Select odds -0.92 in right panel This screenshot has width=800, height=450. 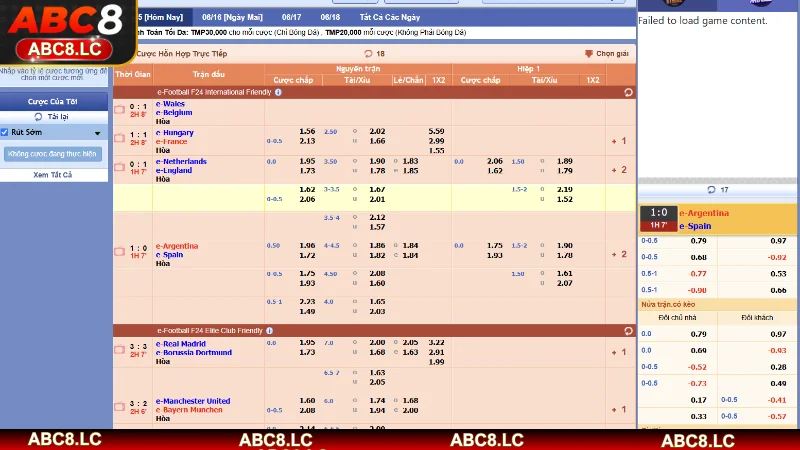[777, 257]
